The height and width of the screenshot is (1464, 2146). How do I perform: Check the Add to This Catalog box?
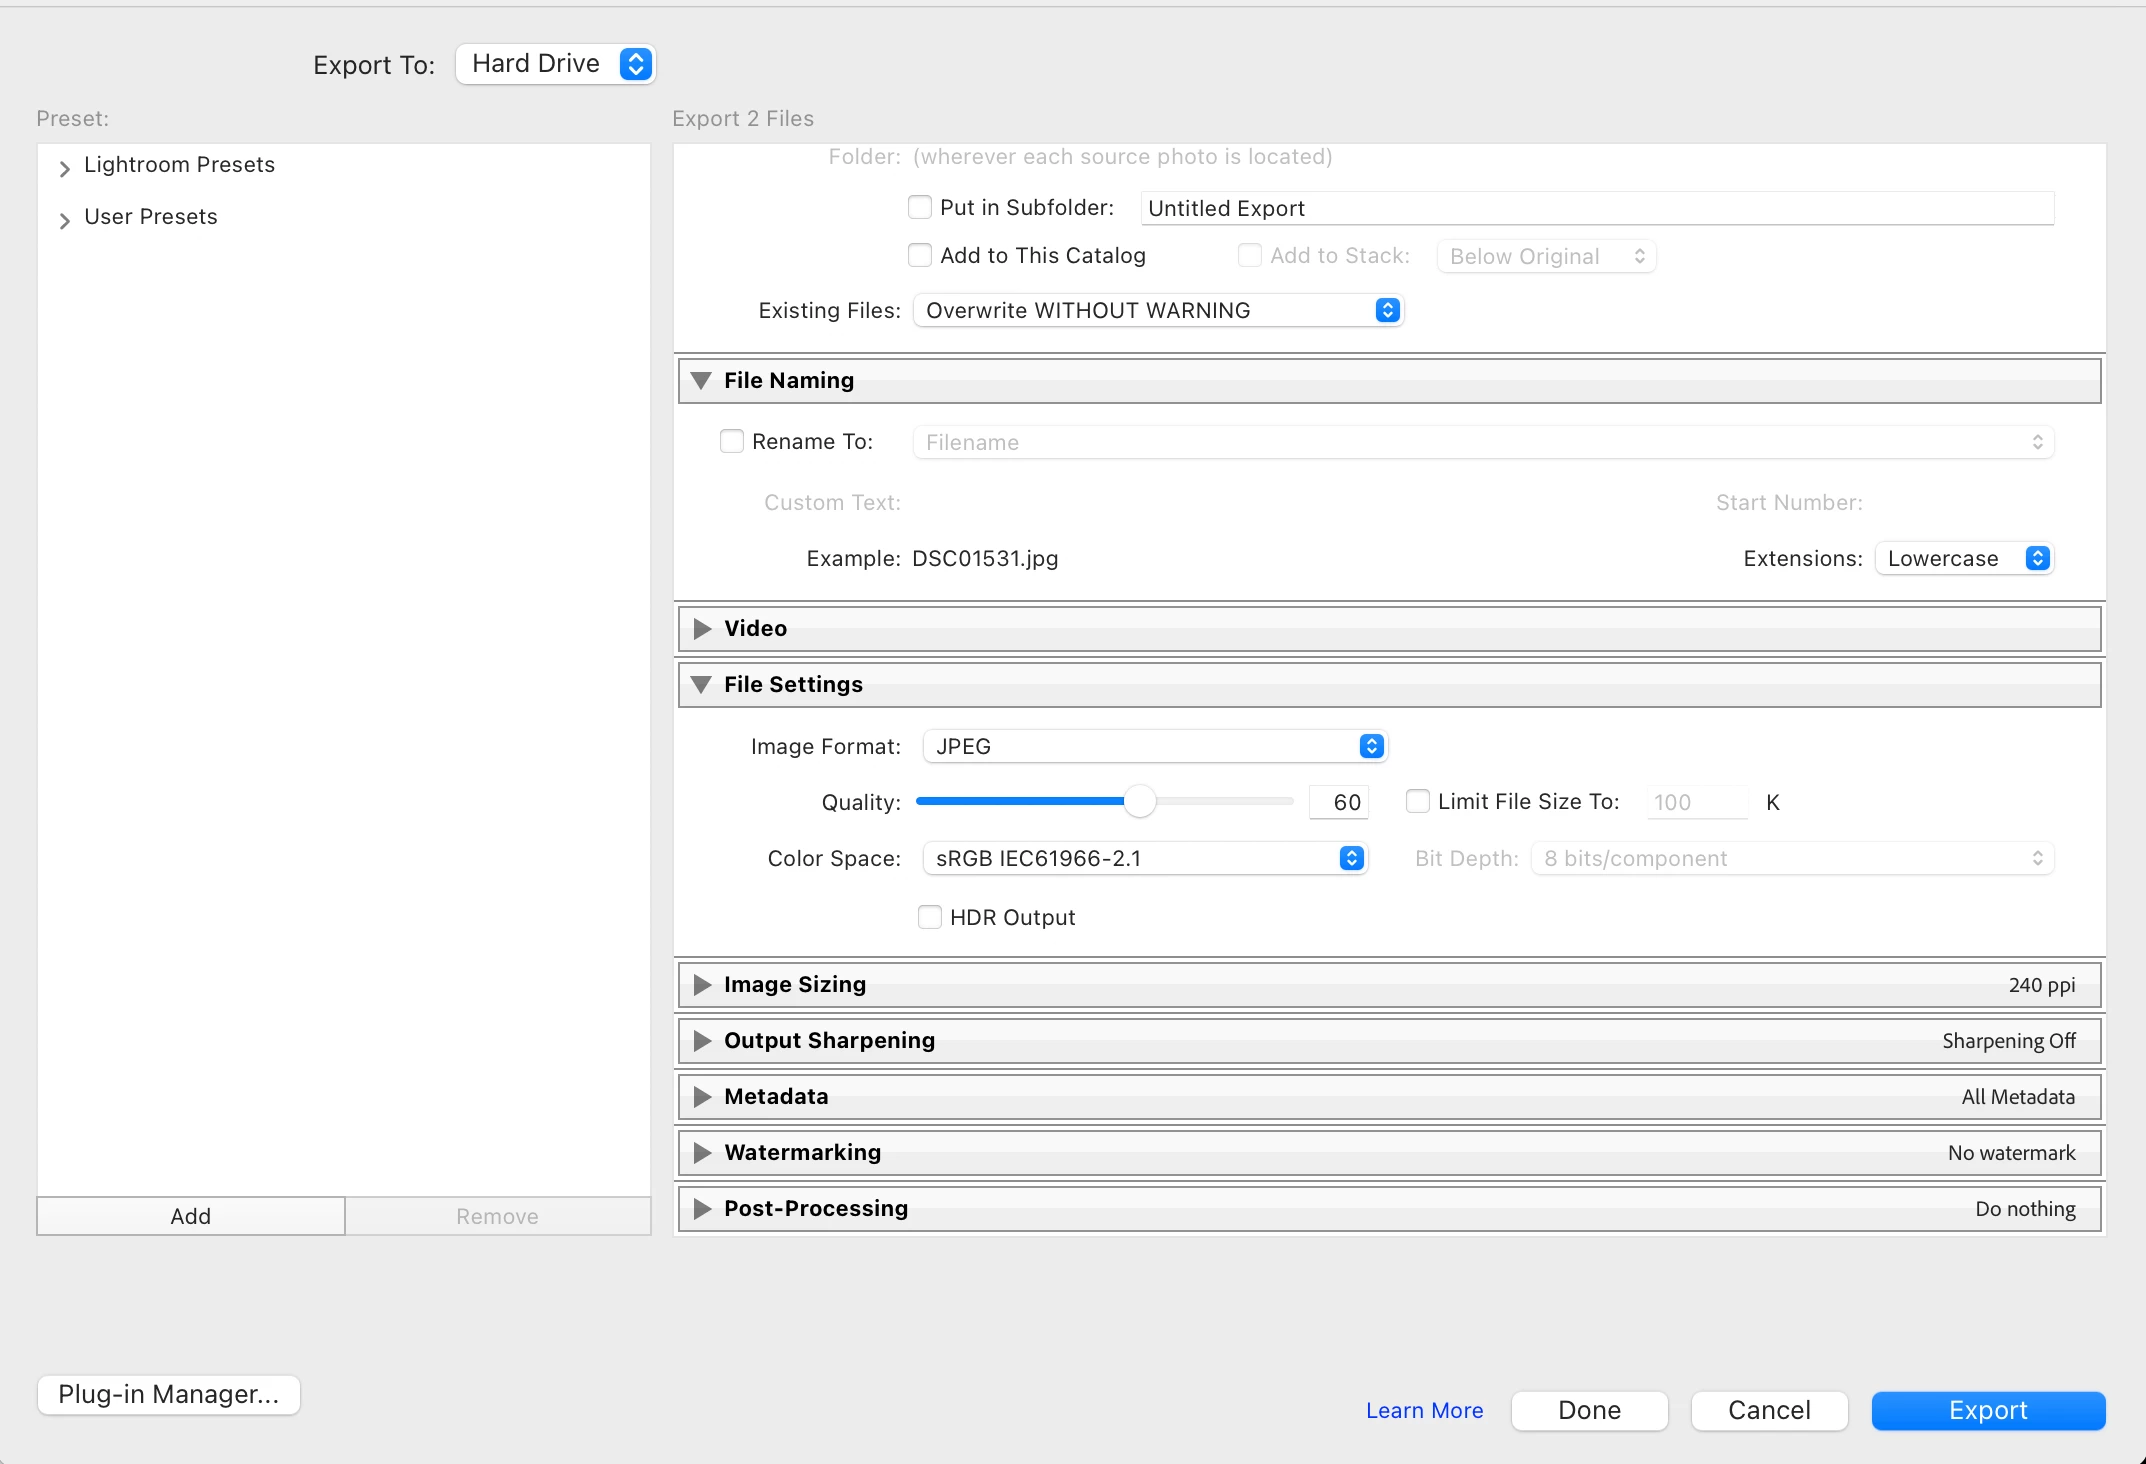click(920, 255)
